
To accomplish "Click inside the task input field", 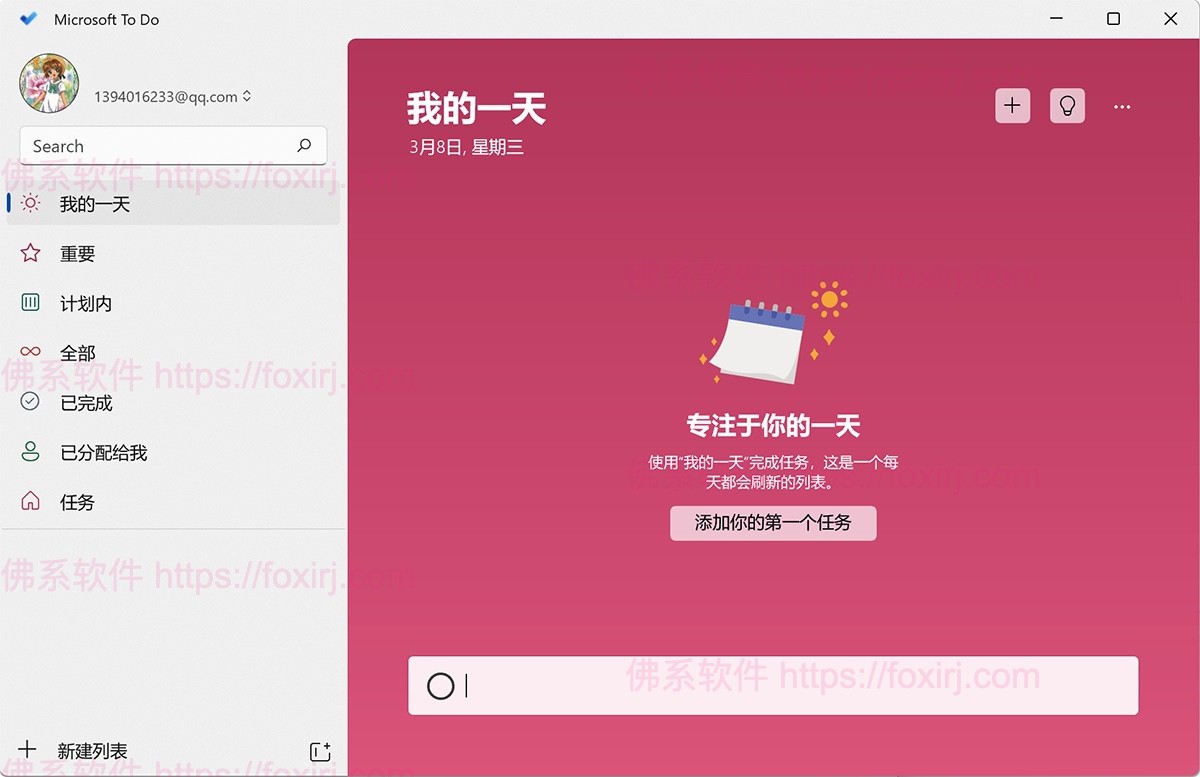I will (700, 685).
